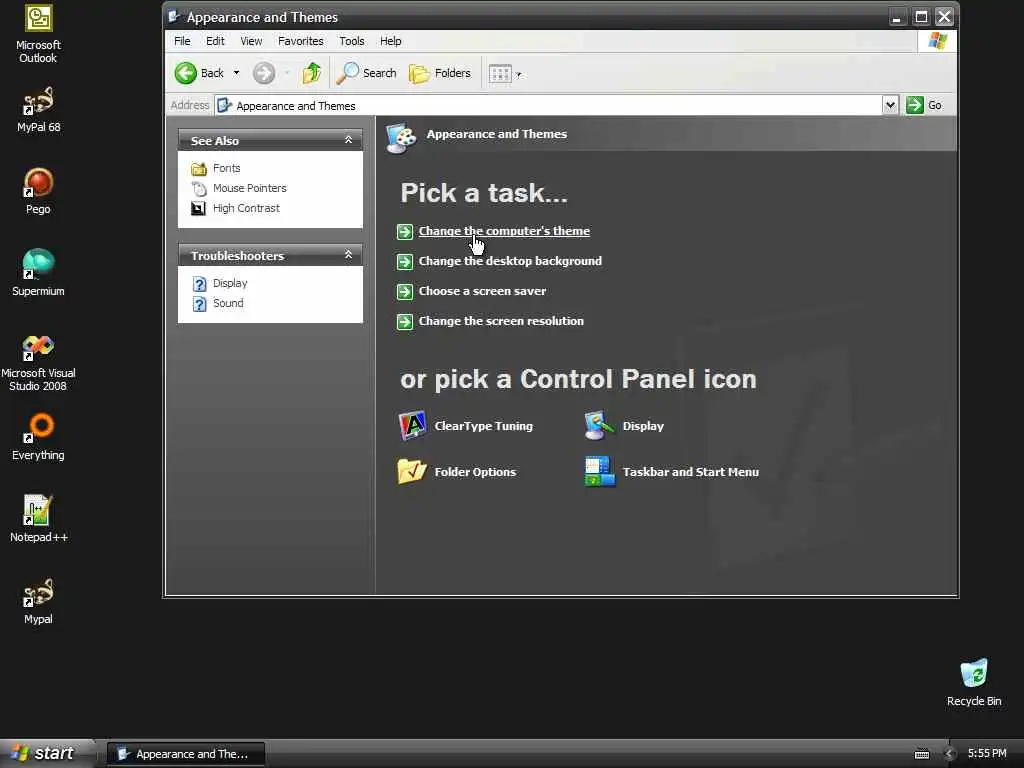Click the keyboard tray icon

[x=921, y=754]
